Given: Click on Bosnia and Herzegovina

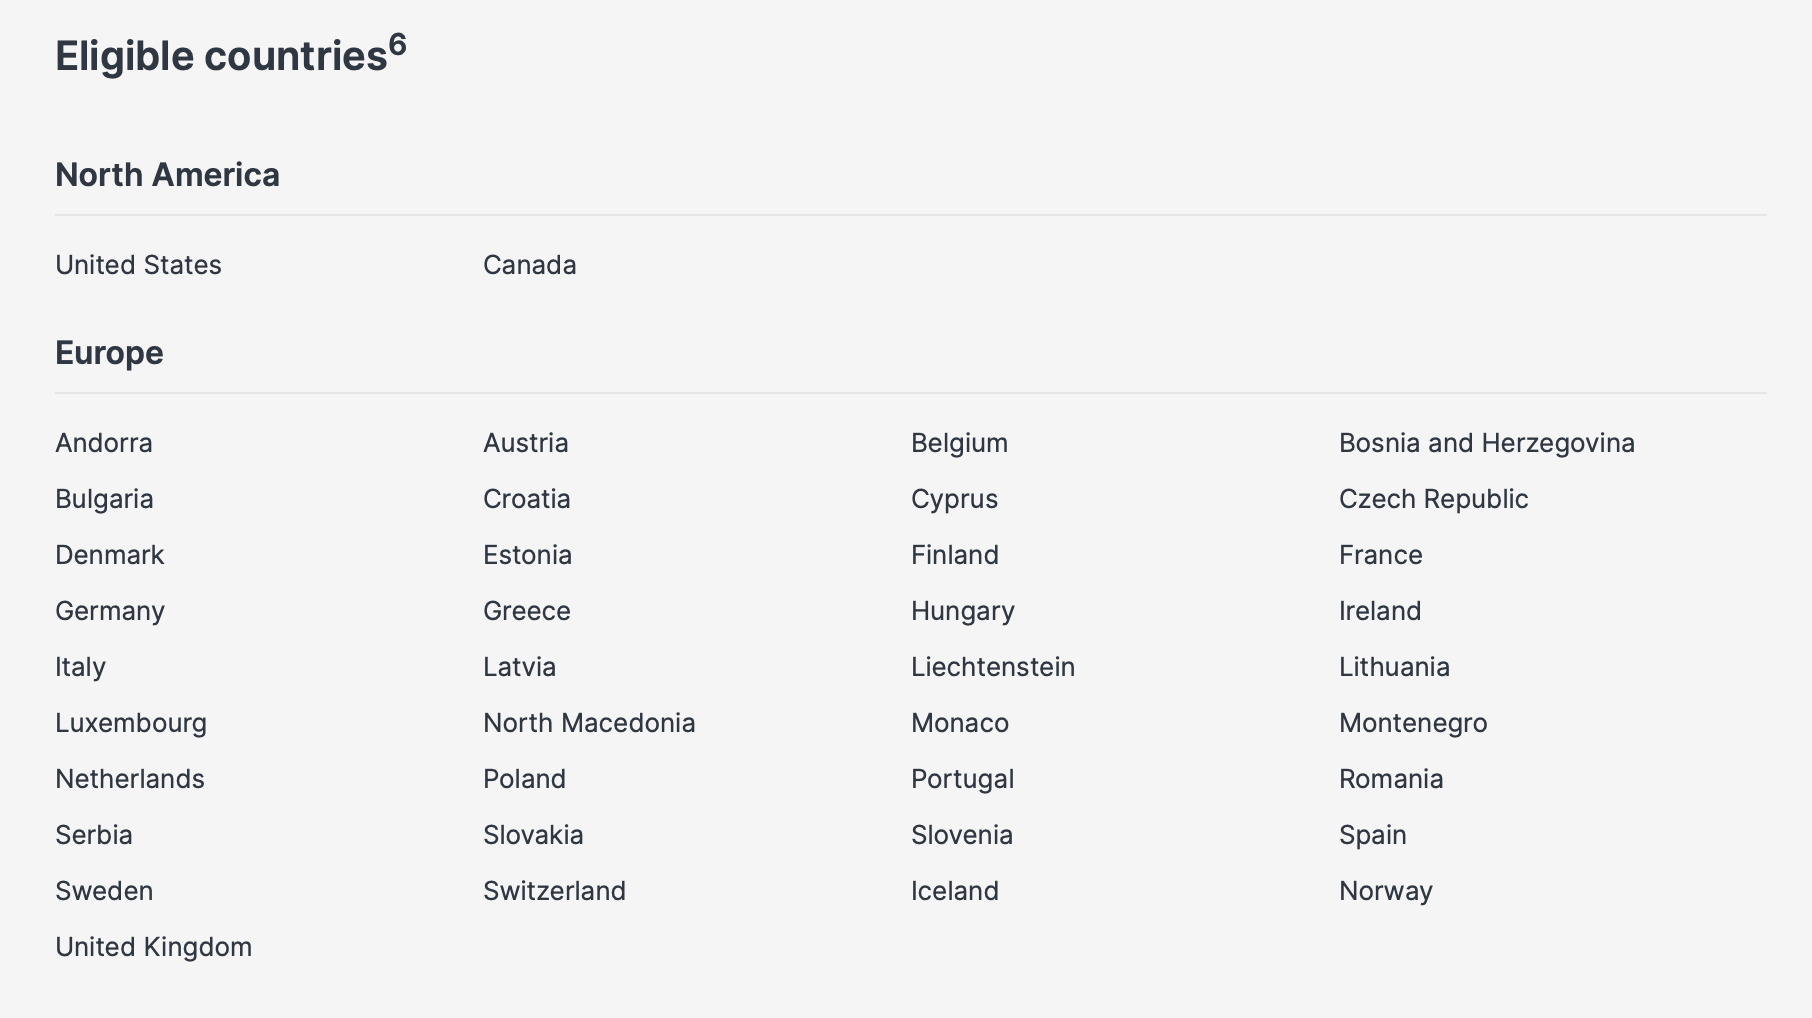Looking at the screenshot, I should pyautogui.click(x=1486, y=443).
